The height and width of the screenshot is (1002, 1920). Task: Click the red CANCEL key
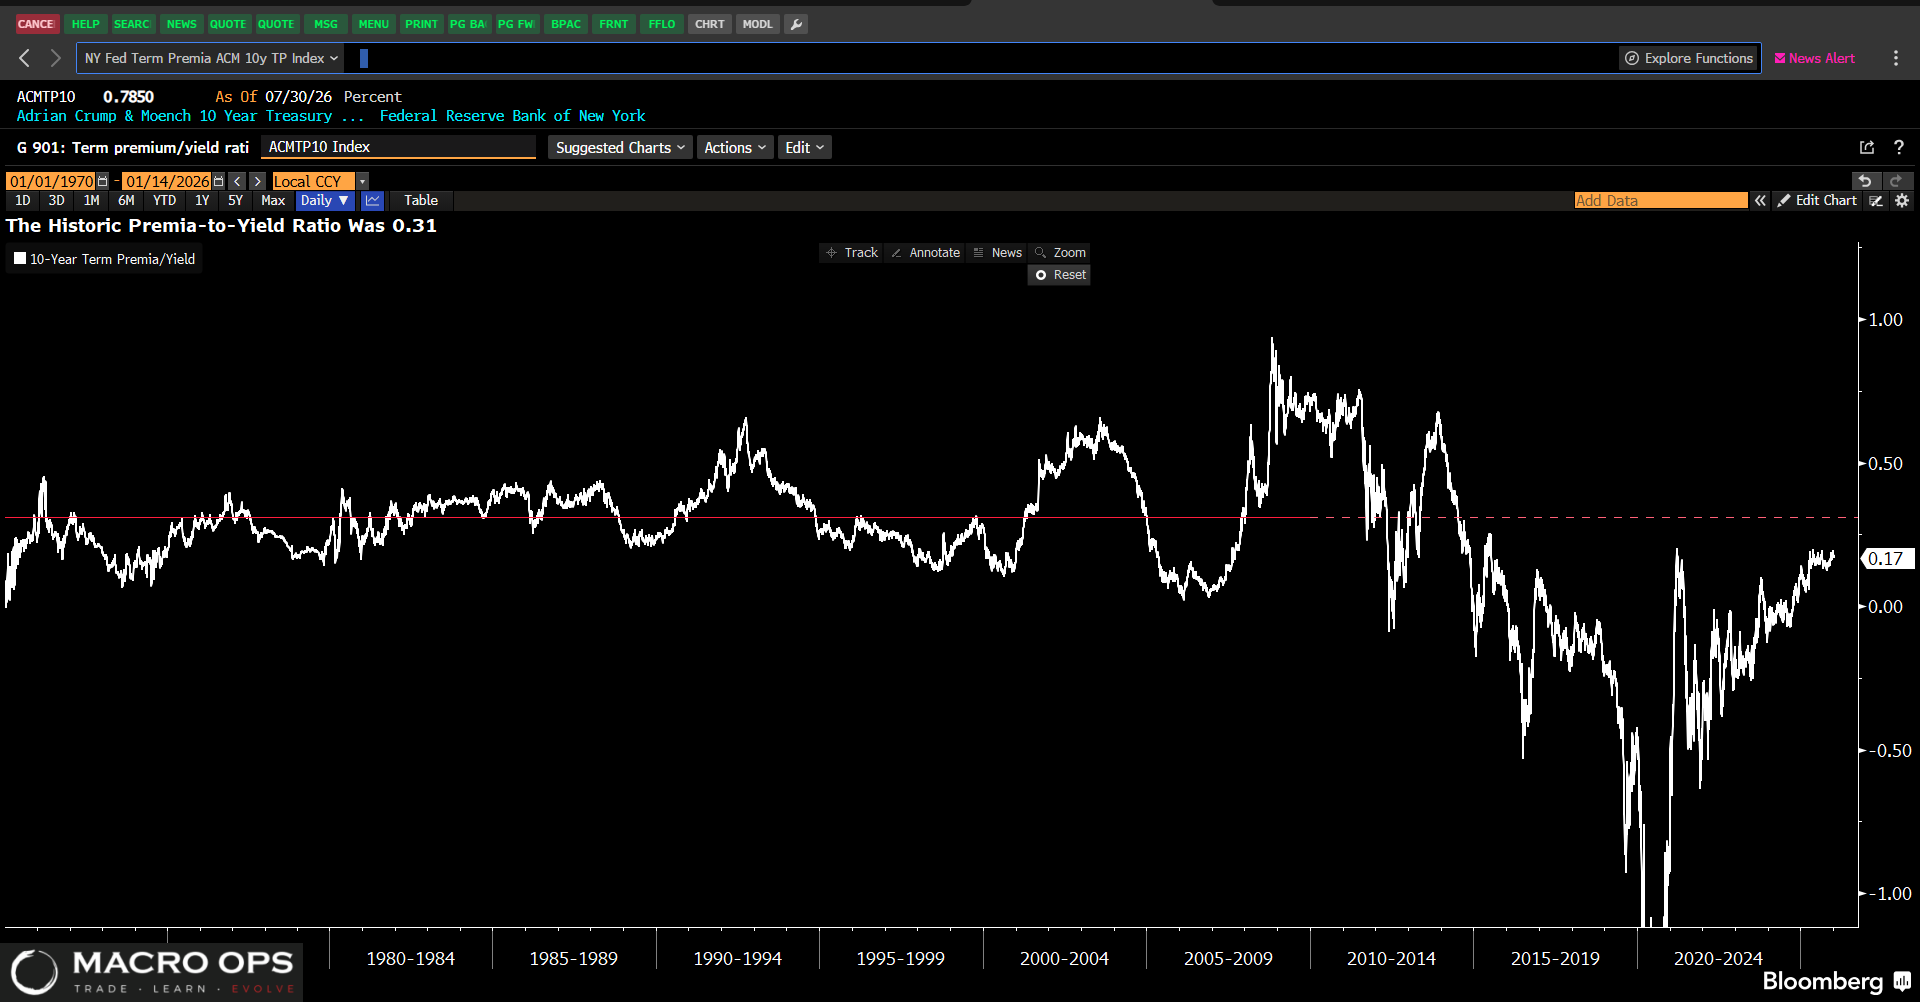(36, 24)
